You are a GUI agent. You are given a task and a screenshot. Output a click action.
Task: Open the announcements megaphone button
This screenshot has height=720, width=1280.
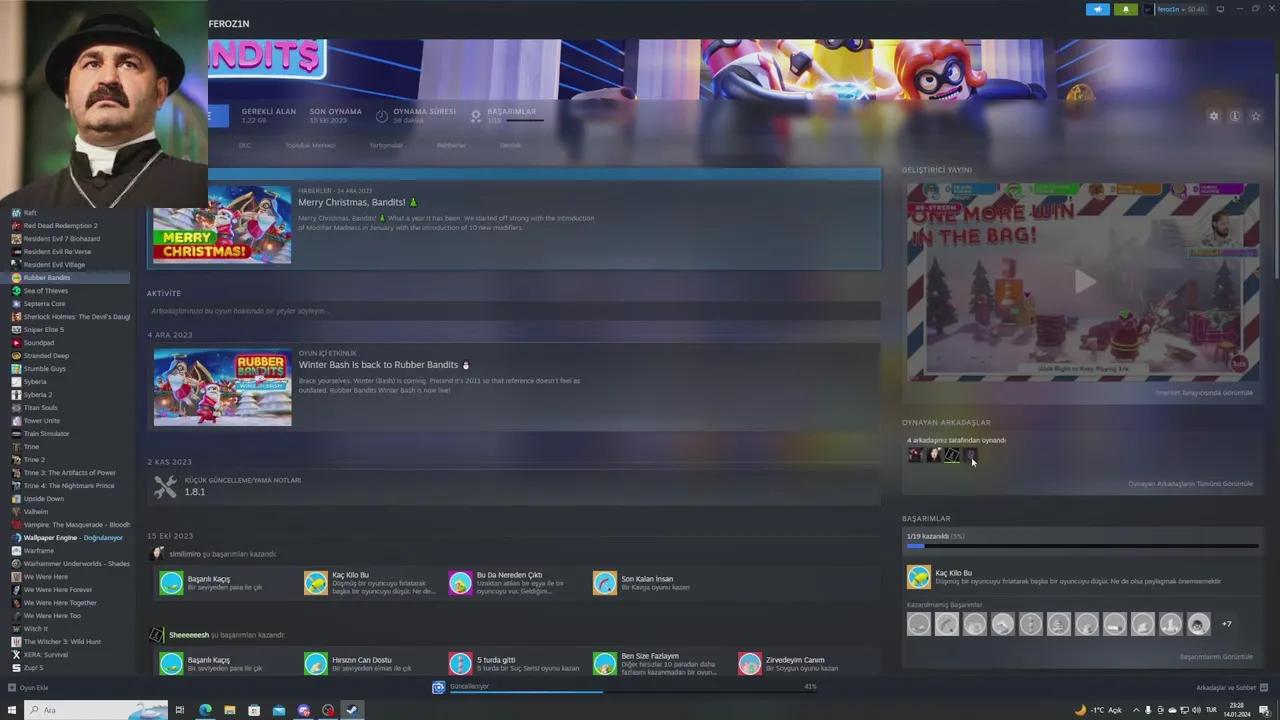(x=1097, y=9)
